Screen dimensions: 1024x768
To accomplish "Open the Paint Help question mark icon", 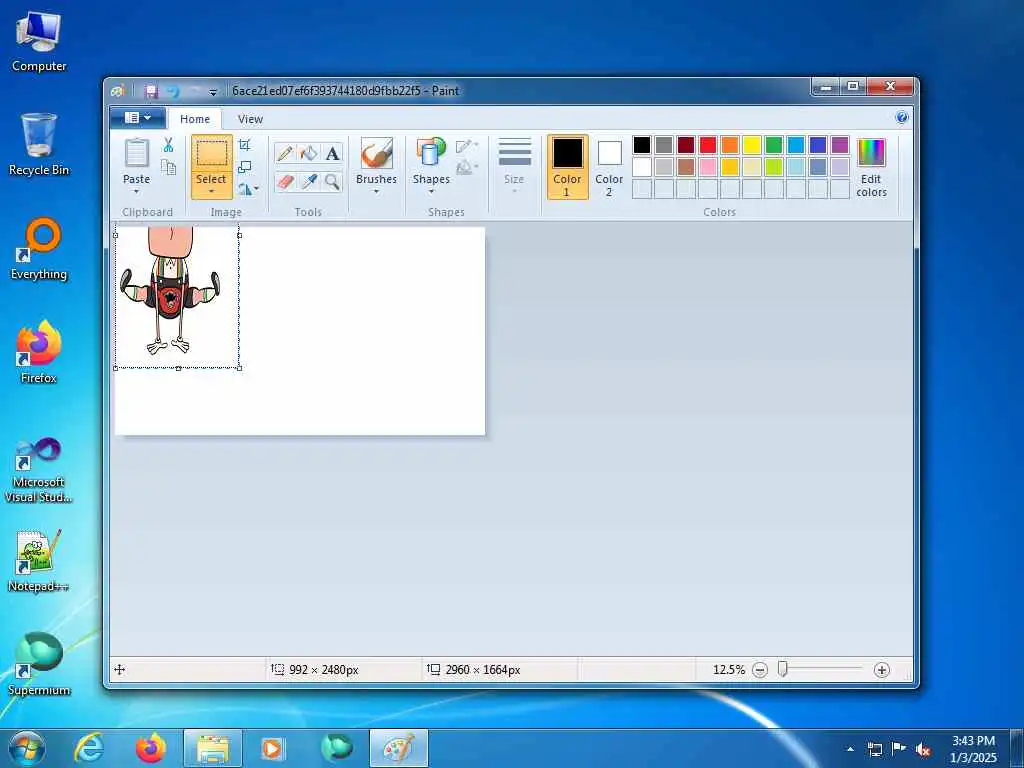I will (902, 118).
